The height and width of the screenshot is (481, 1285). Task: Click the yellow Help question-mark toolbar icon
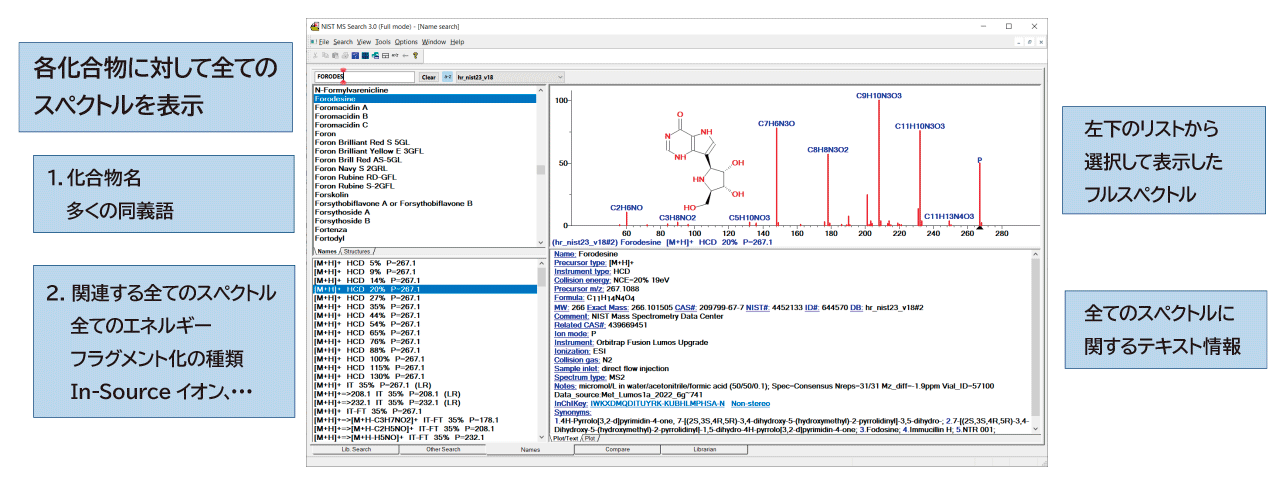415,55
